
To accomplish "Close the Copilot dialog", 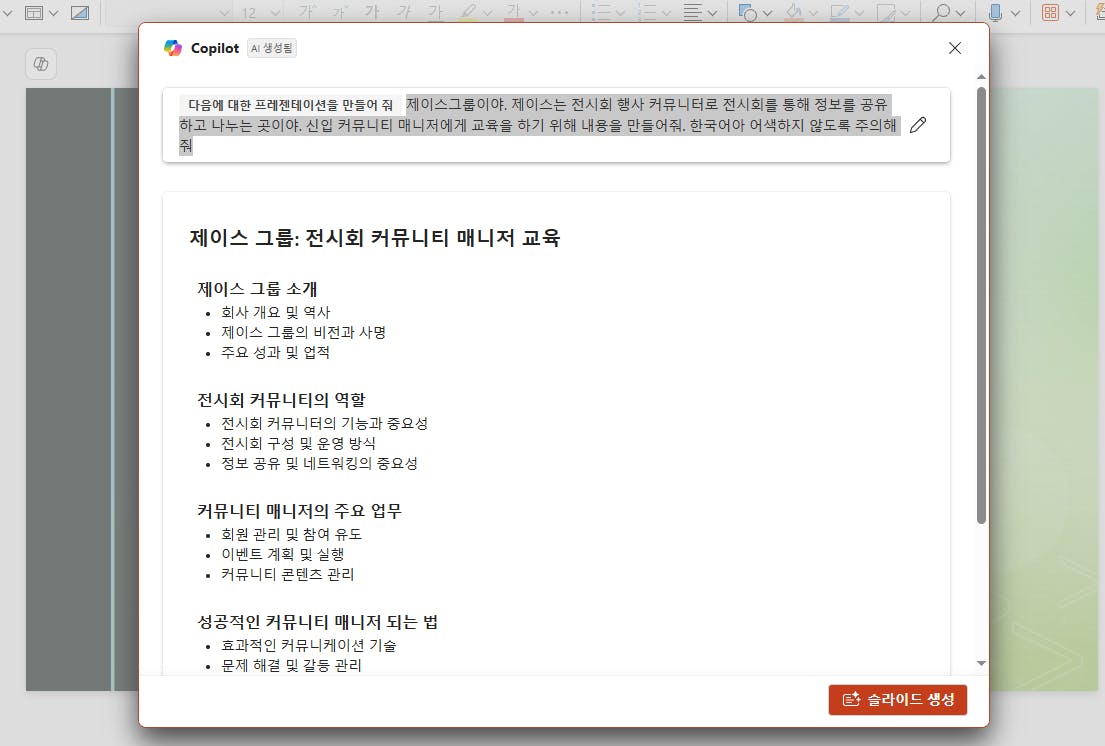I will 955,48.
